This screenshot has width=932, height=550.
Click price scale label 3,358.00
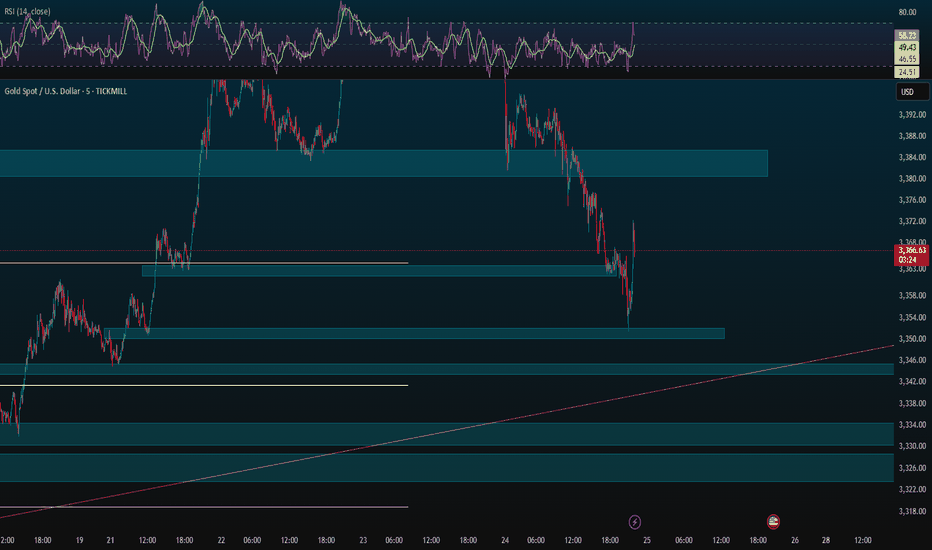coord(912,296)
